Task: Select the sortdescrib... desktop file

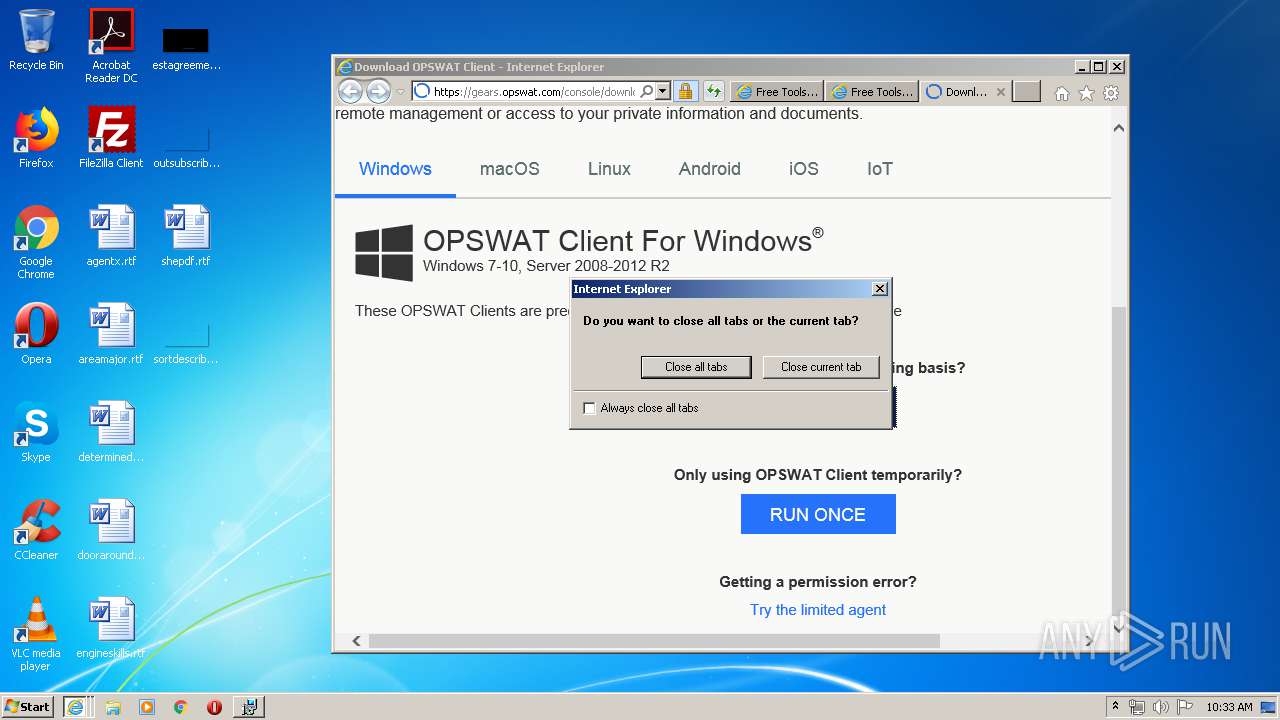Action: [186, 342]
